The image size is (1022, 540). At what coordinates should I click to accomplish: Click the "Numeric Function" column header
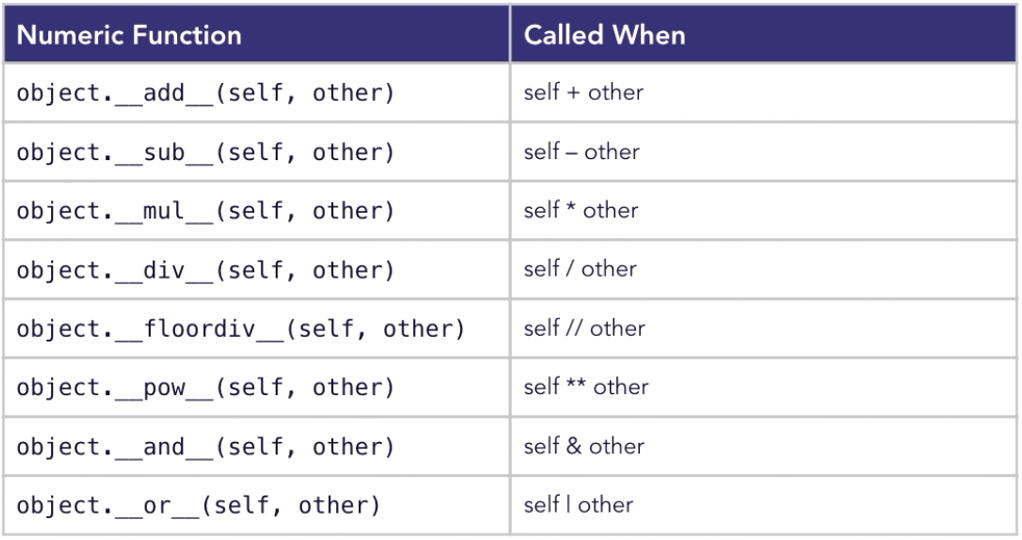click(x=130, y=36)
